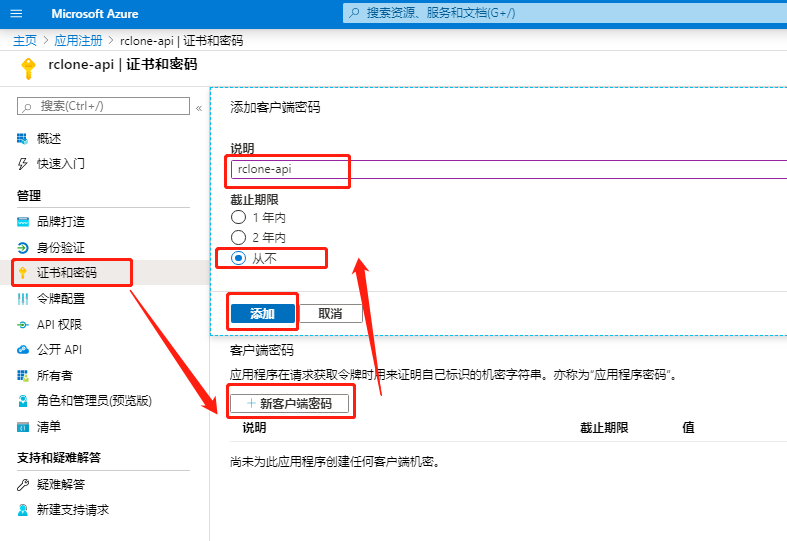787x541 pixels.
Task: Go to 应用注册 breadcrumb link
Action: 78,41
